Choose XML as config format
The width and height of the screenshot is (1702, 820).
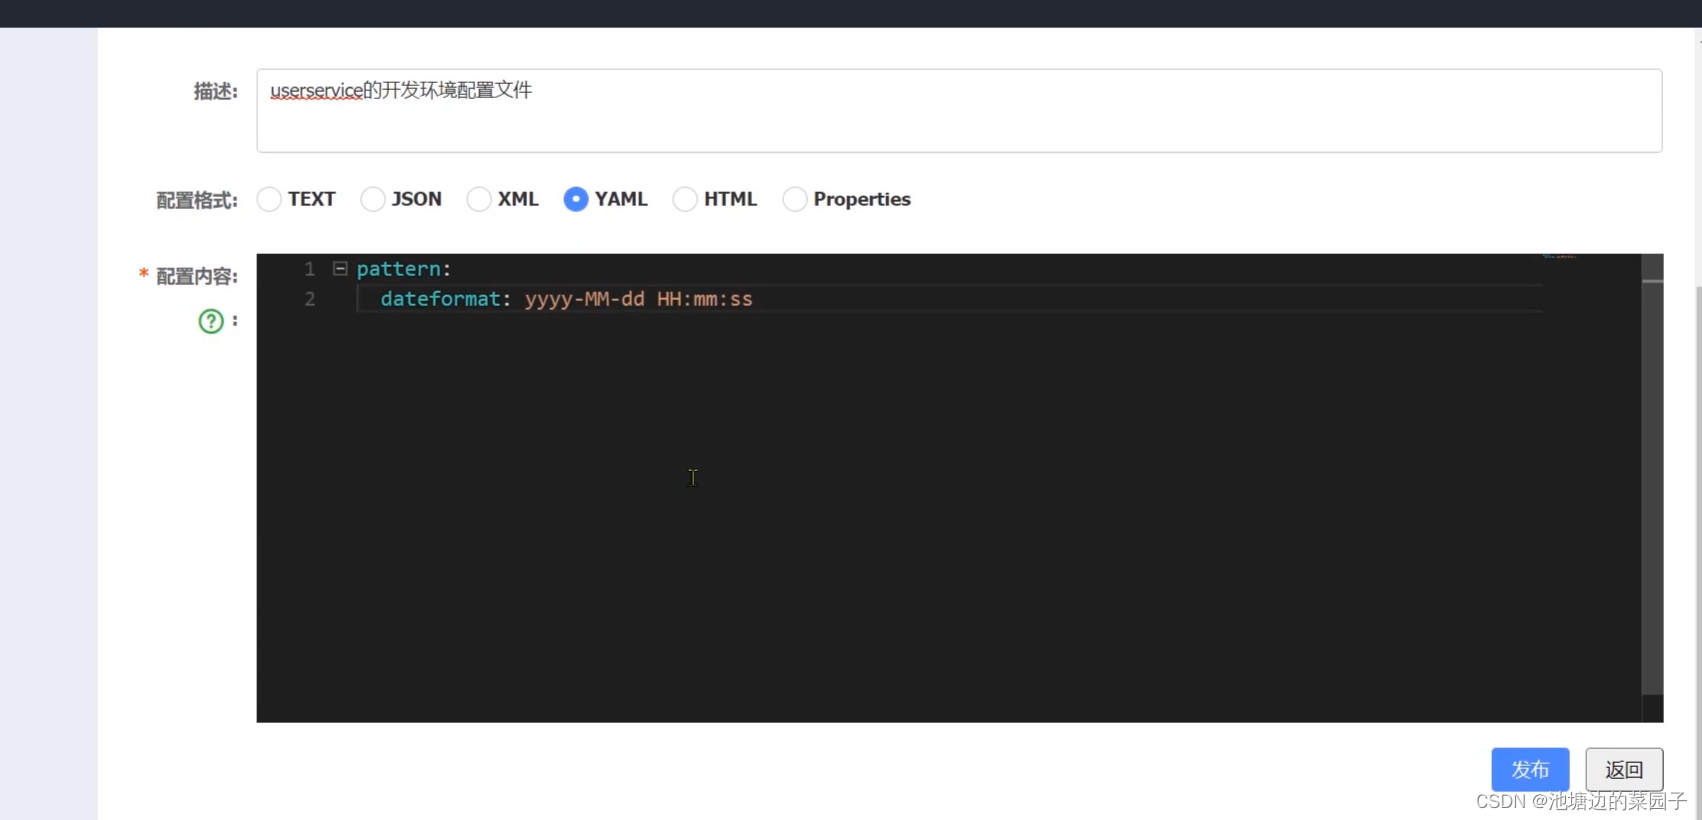coord(479,199)
